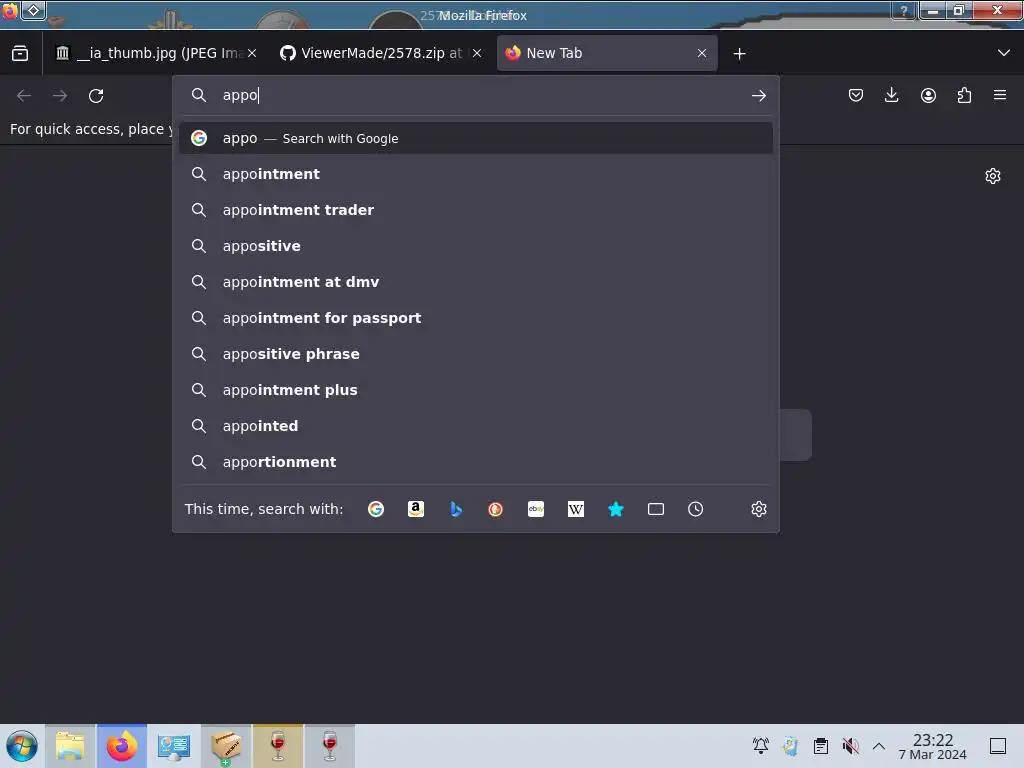The height and width of the screenshot is (768, 1024).
Task: Search this time with Bing
Action: (x=456, y=509)
